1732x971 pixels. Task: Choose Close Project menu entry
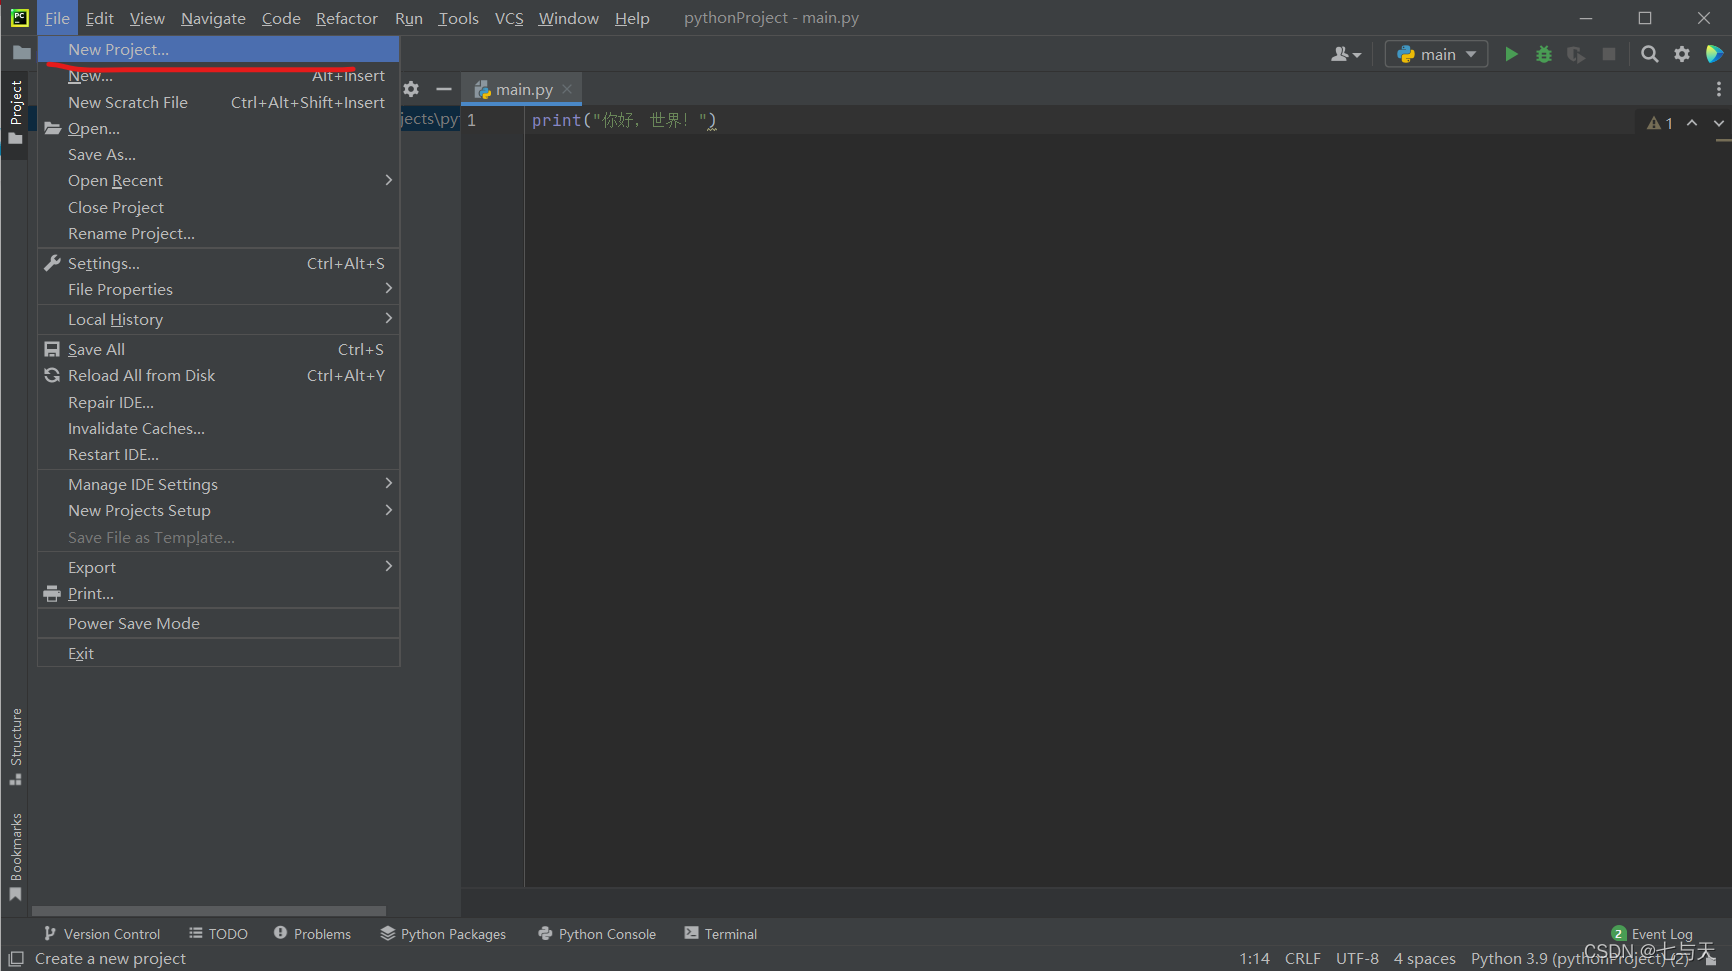219,207
